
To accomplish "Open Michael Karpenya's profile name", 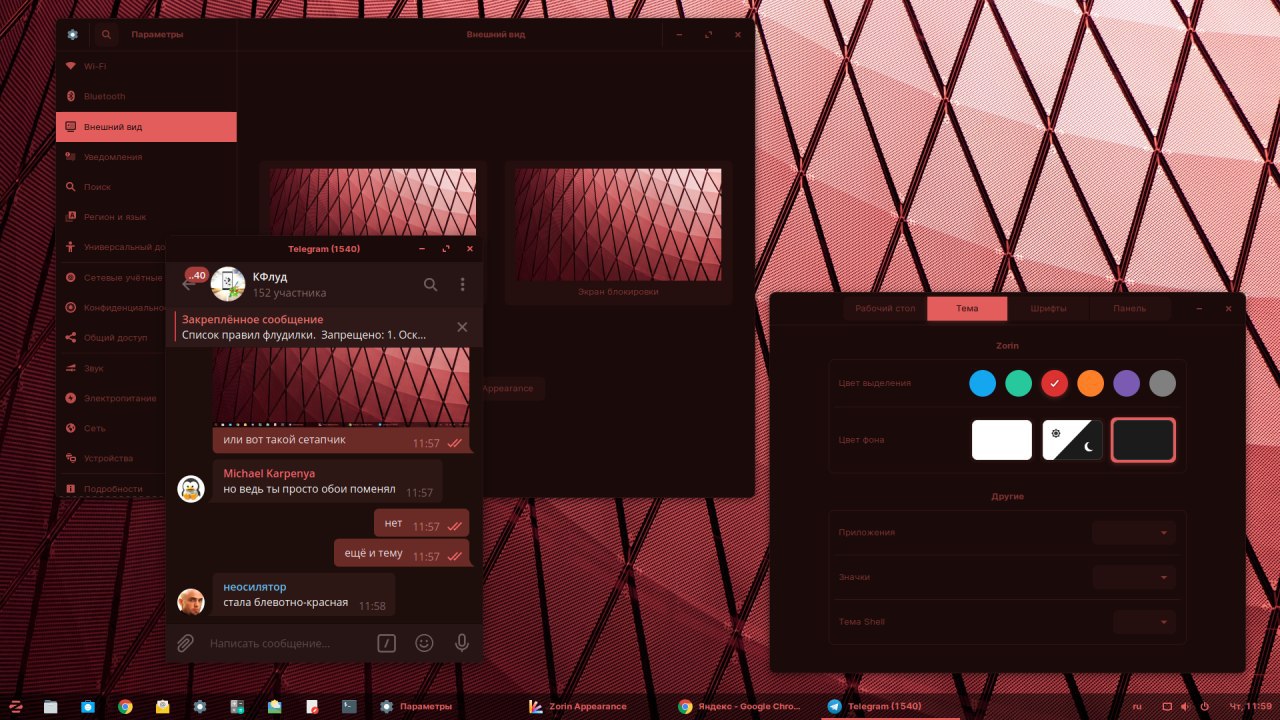I will 269,474.
